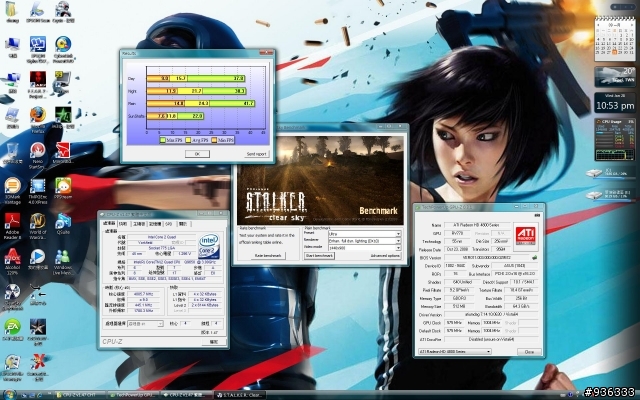This screenshot has width=640, height=400.
Task: Click the Start benchmark button
Action: (x=319, y=256)
